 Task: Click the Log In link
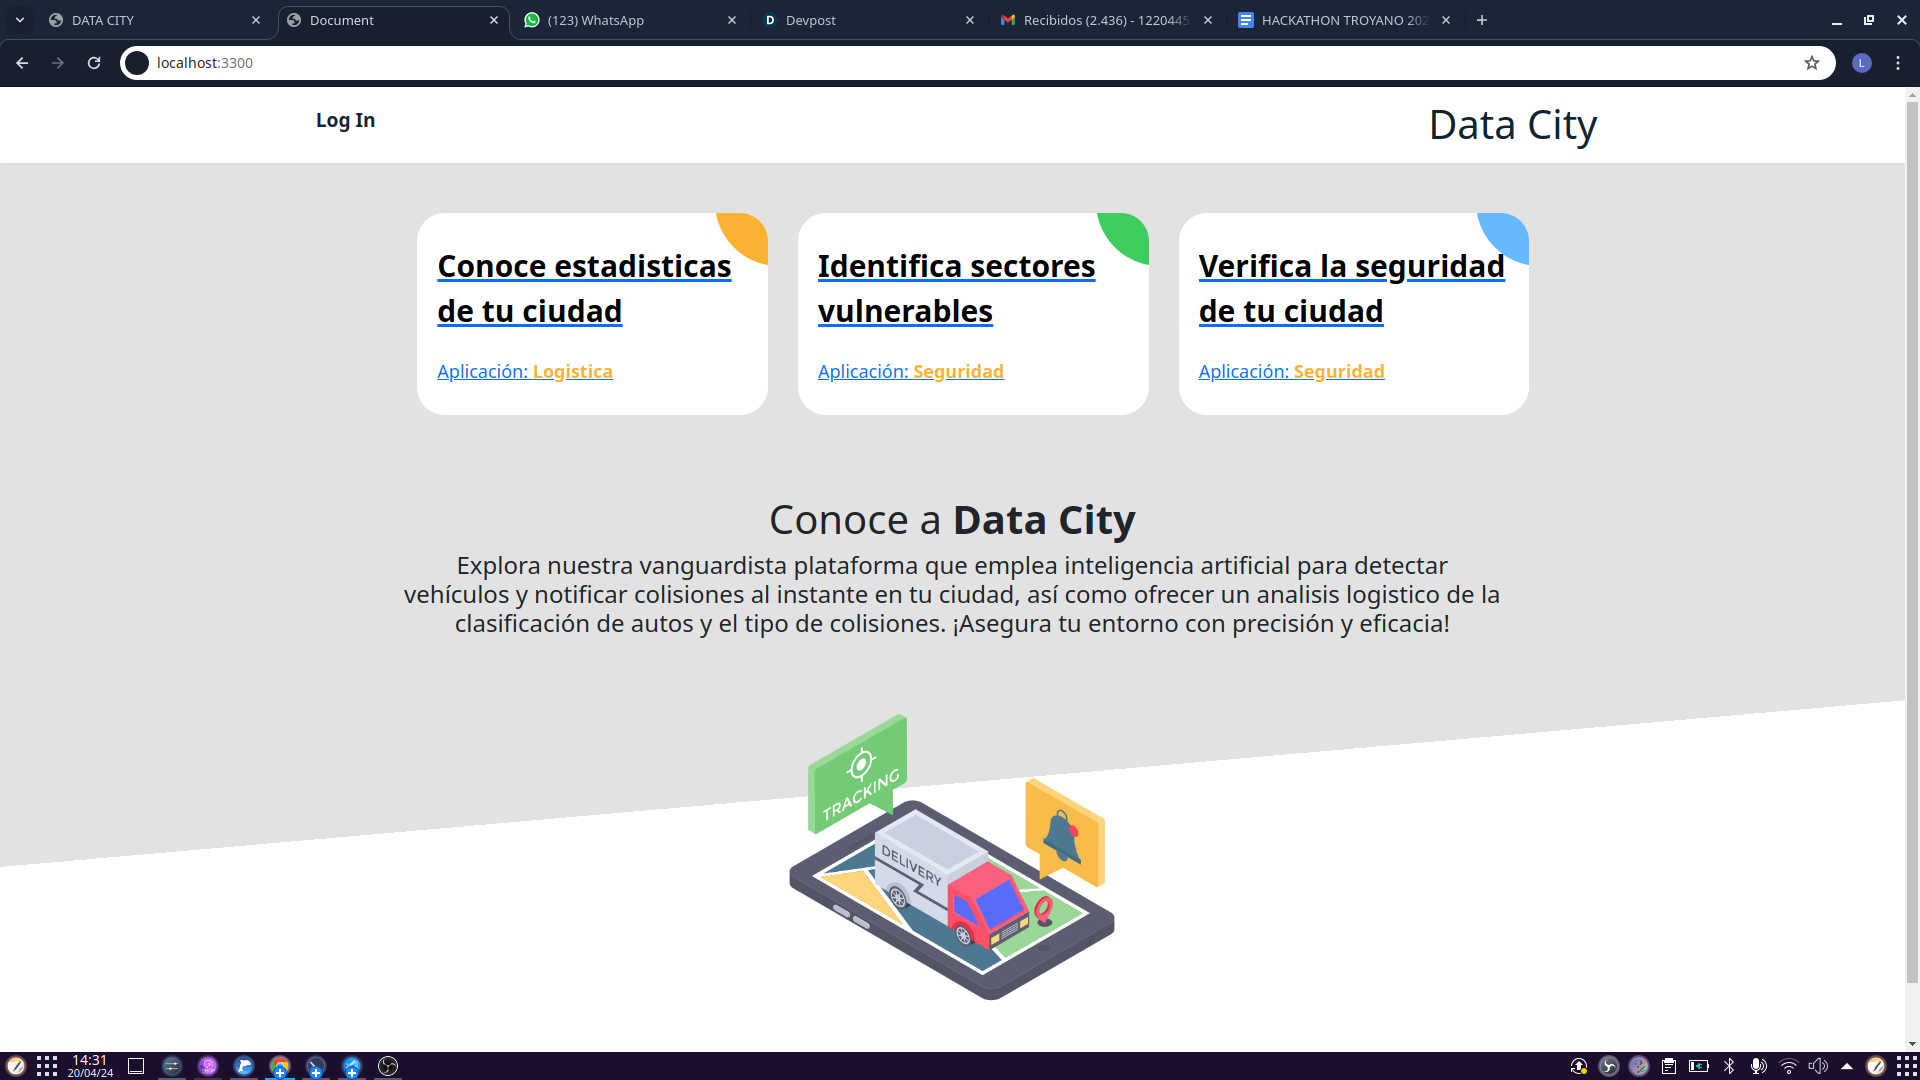click(x=345, y=120)
